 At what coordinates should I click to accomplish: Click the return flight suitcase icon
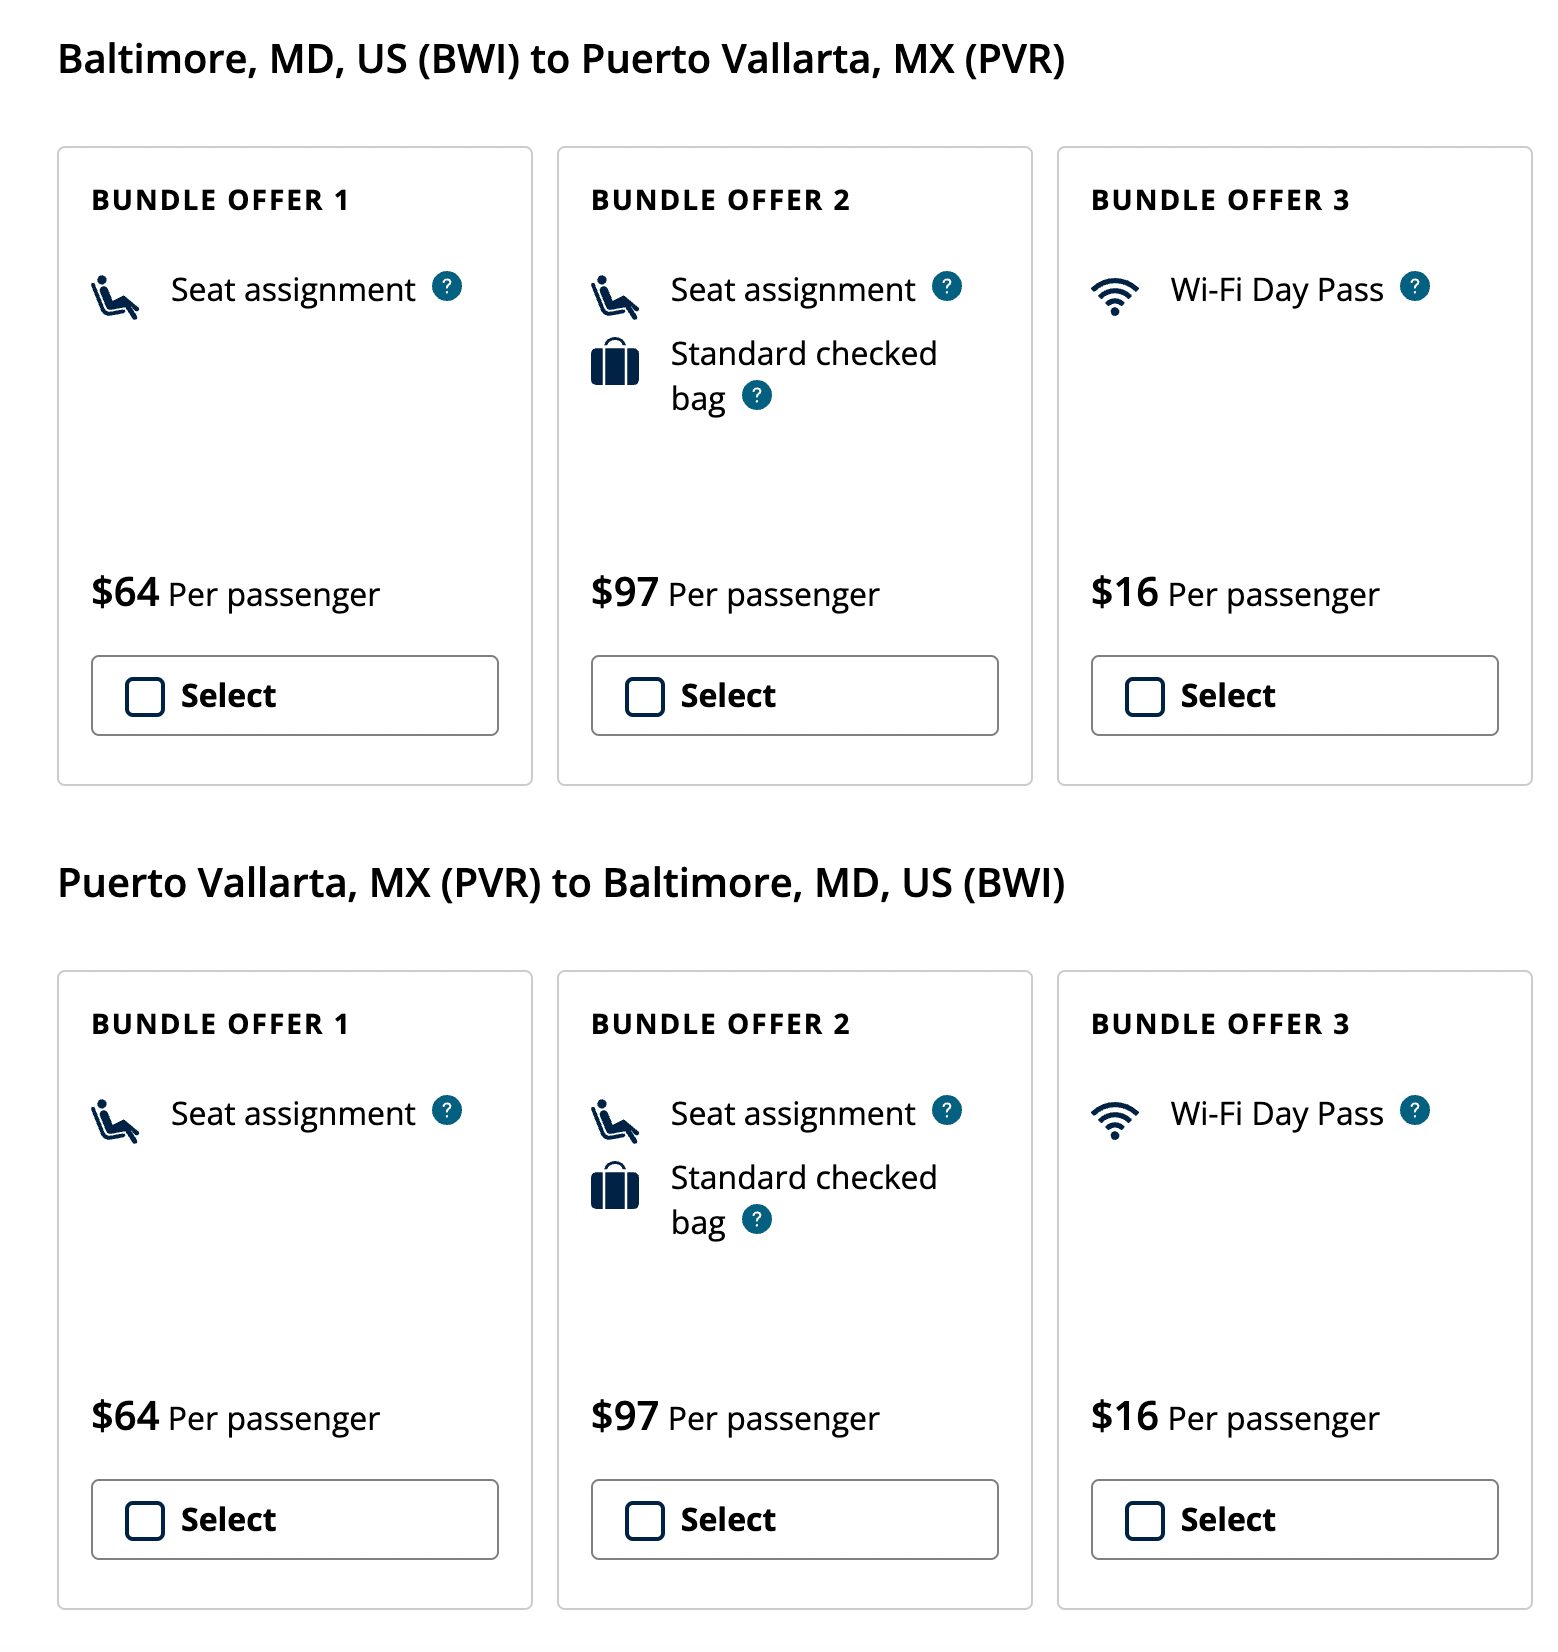pyautogui.click(x=615, y=1186)
